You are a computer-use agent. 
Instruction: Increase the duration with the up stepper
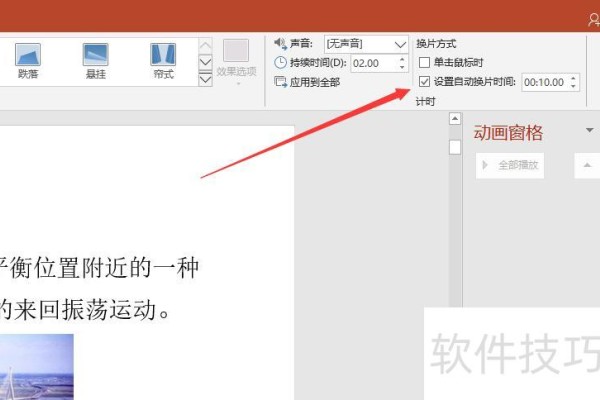(402, 59)
